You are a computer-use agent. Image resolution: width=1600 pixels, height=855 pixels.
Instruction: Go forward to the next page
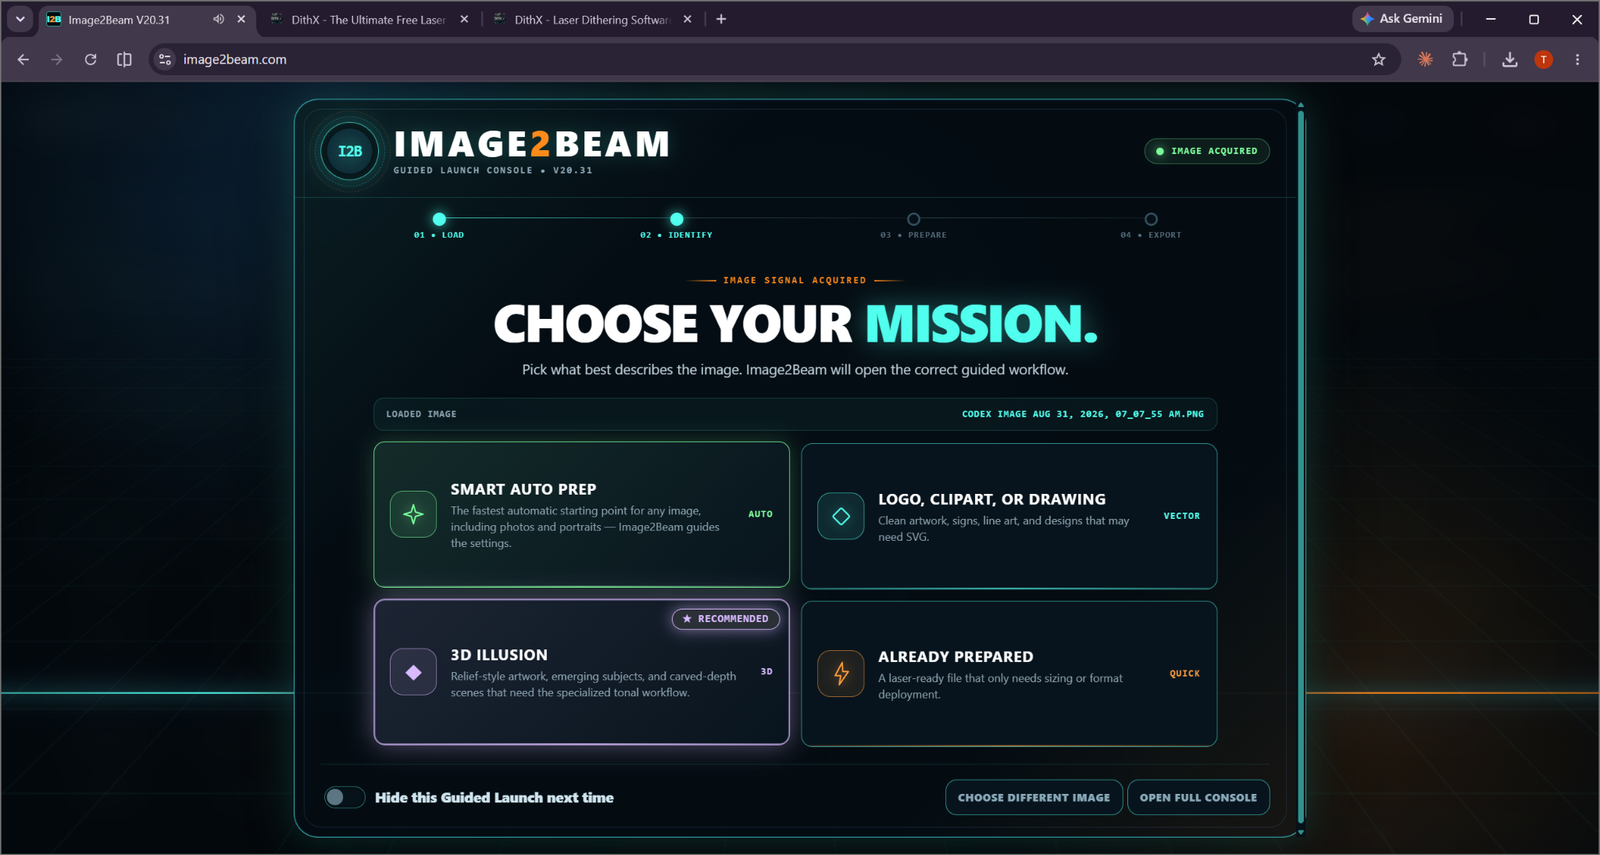tap(57, 60)
